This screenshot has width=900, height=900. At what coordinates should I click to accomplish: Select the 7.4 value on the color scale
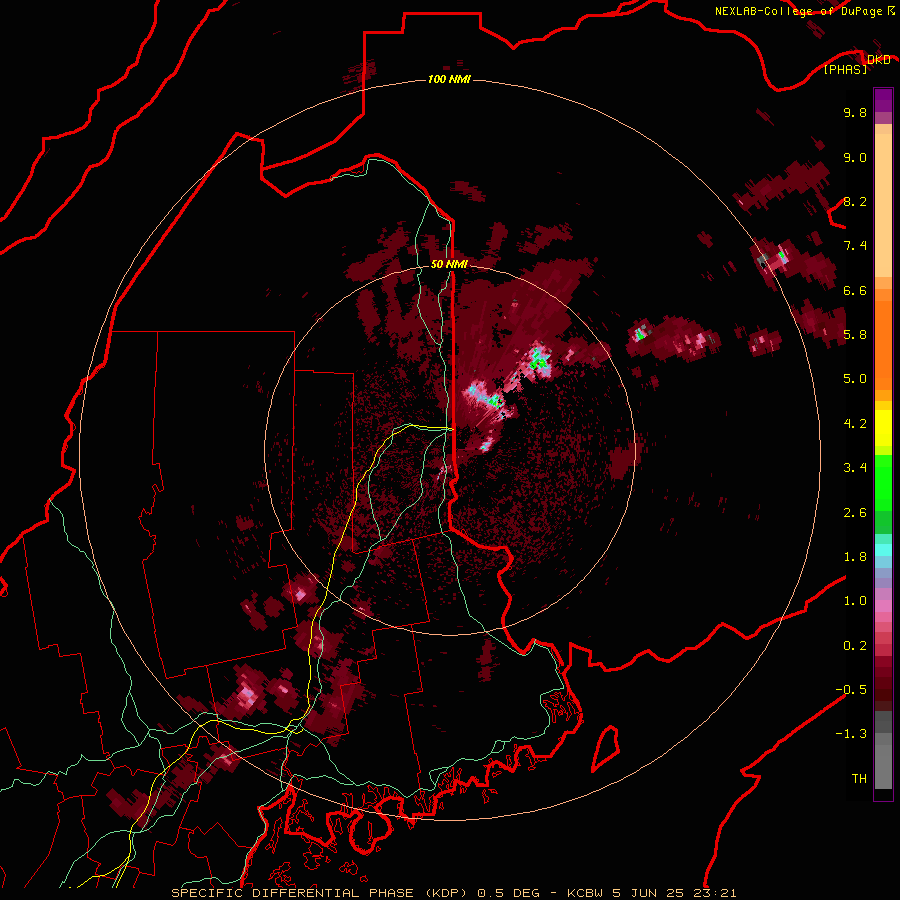coord(855,246)
